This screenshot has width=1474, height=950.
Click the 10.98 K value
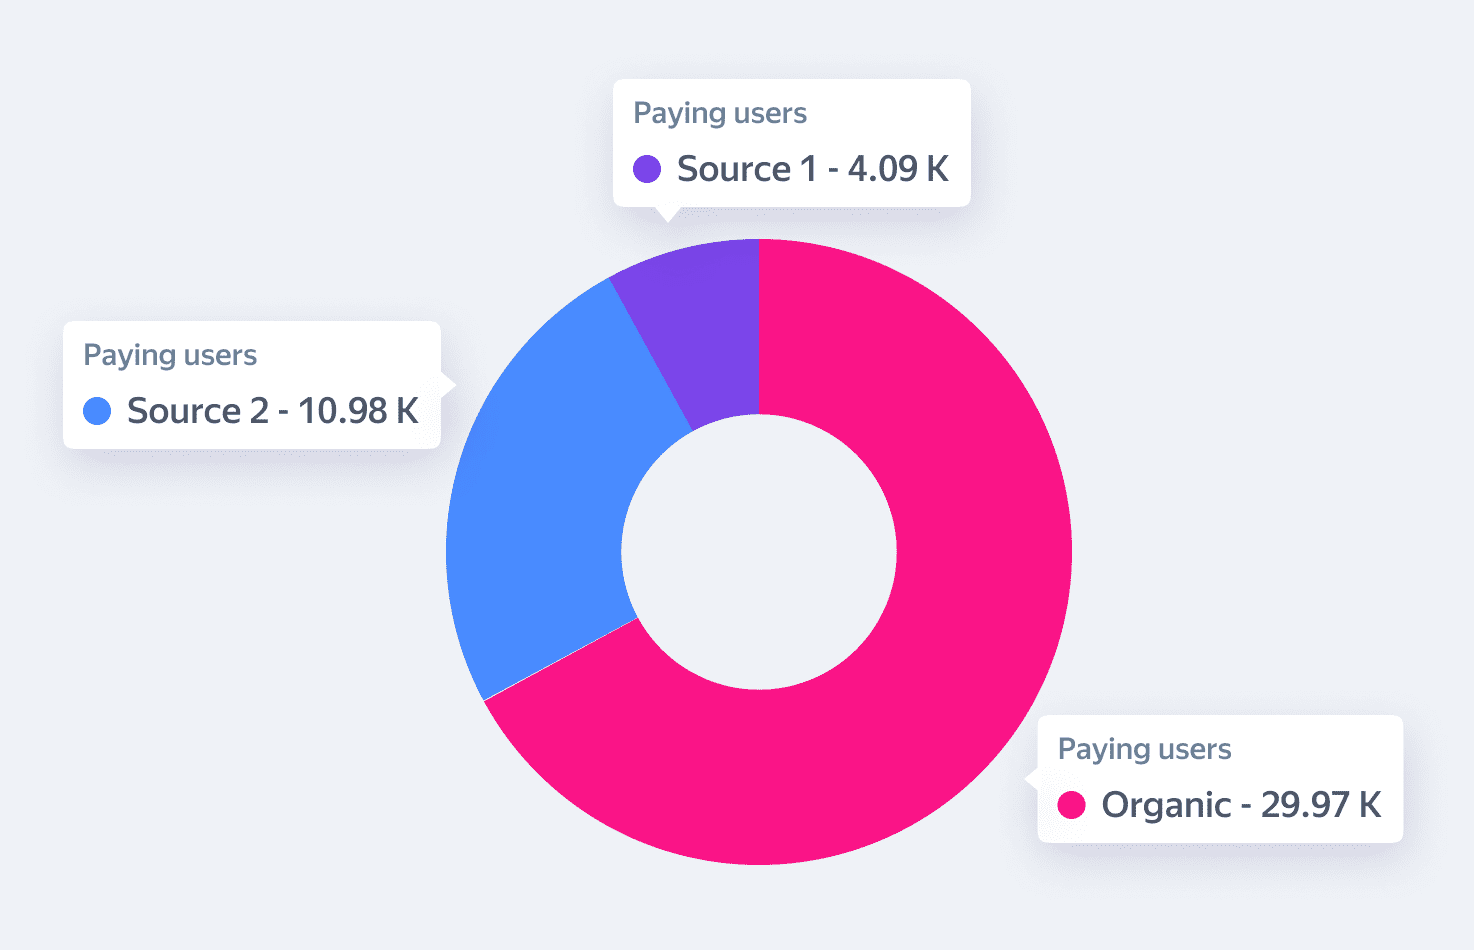click(x=358, y=411)
